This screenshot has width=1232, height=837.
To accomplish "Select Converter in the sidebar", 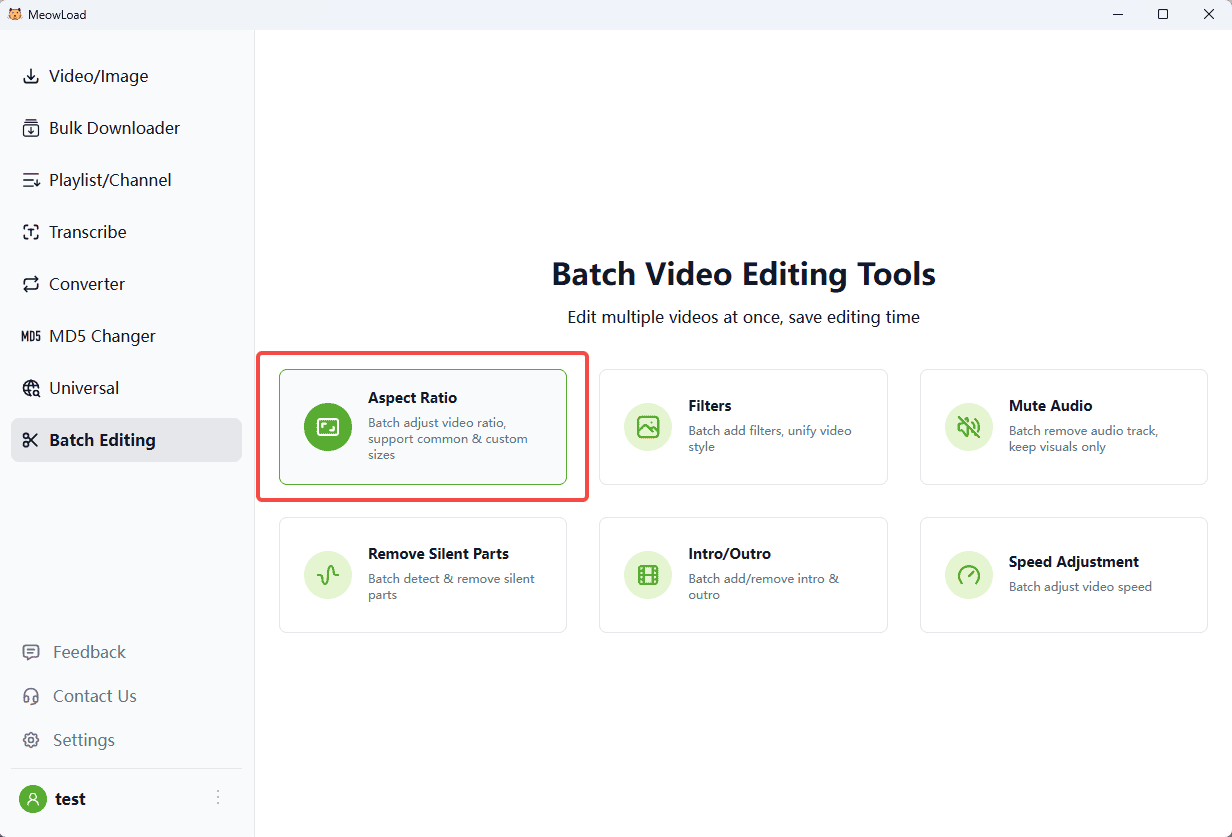I will (87, 284).
